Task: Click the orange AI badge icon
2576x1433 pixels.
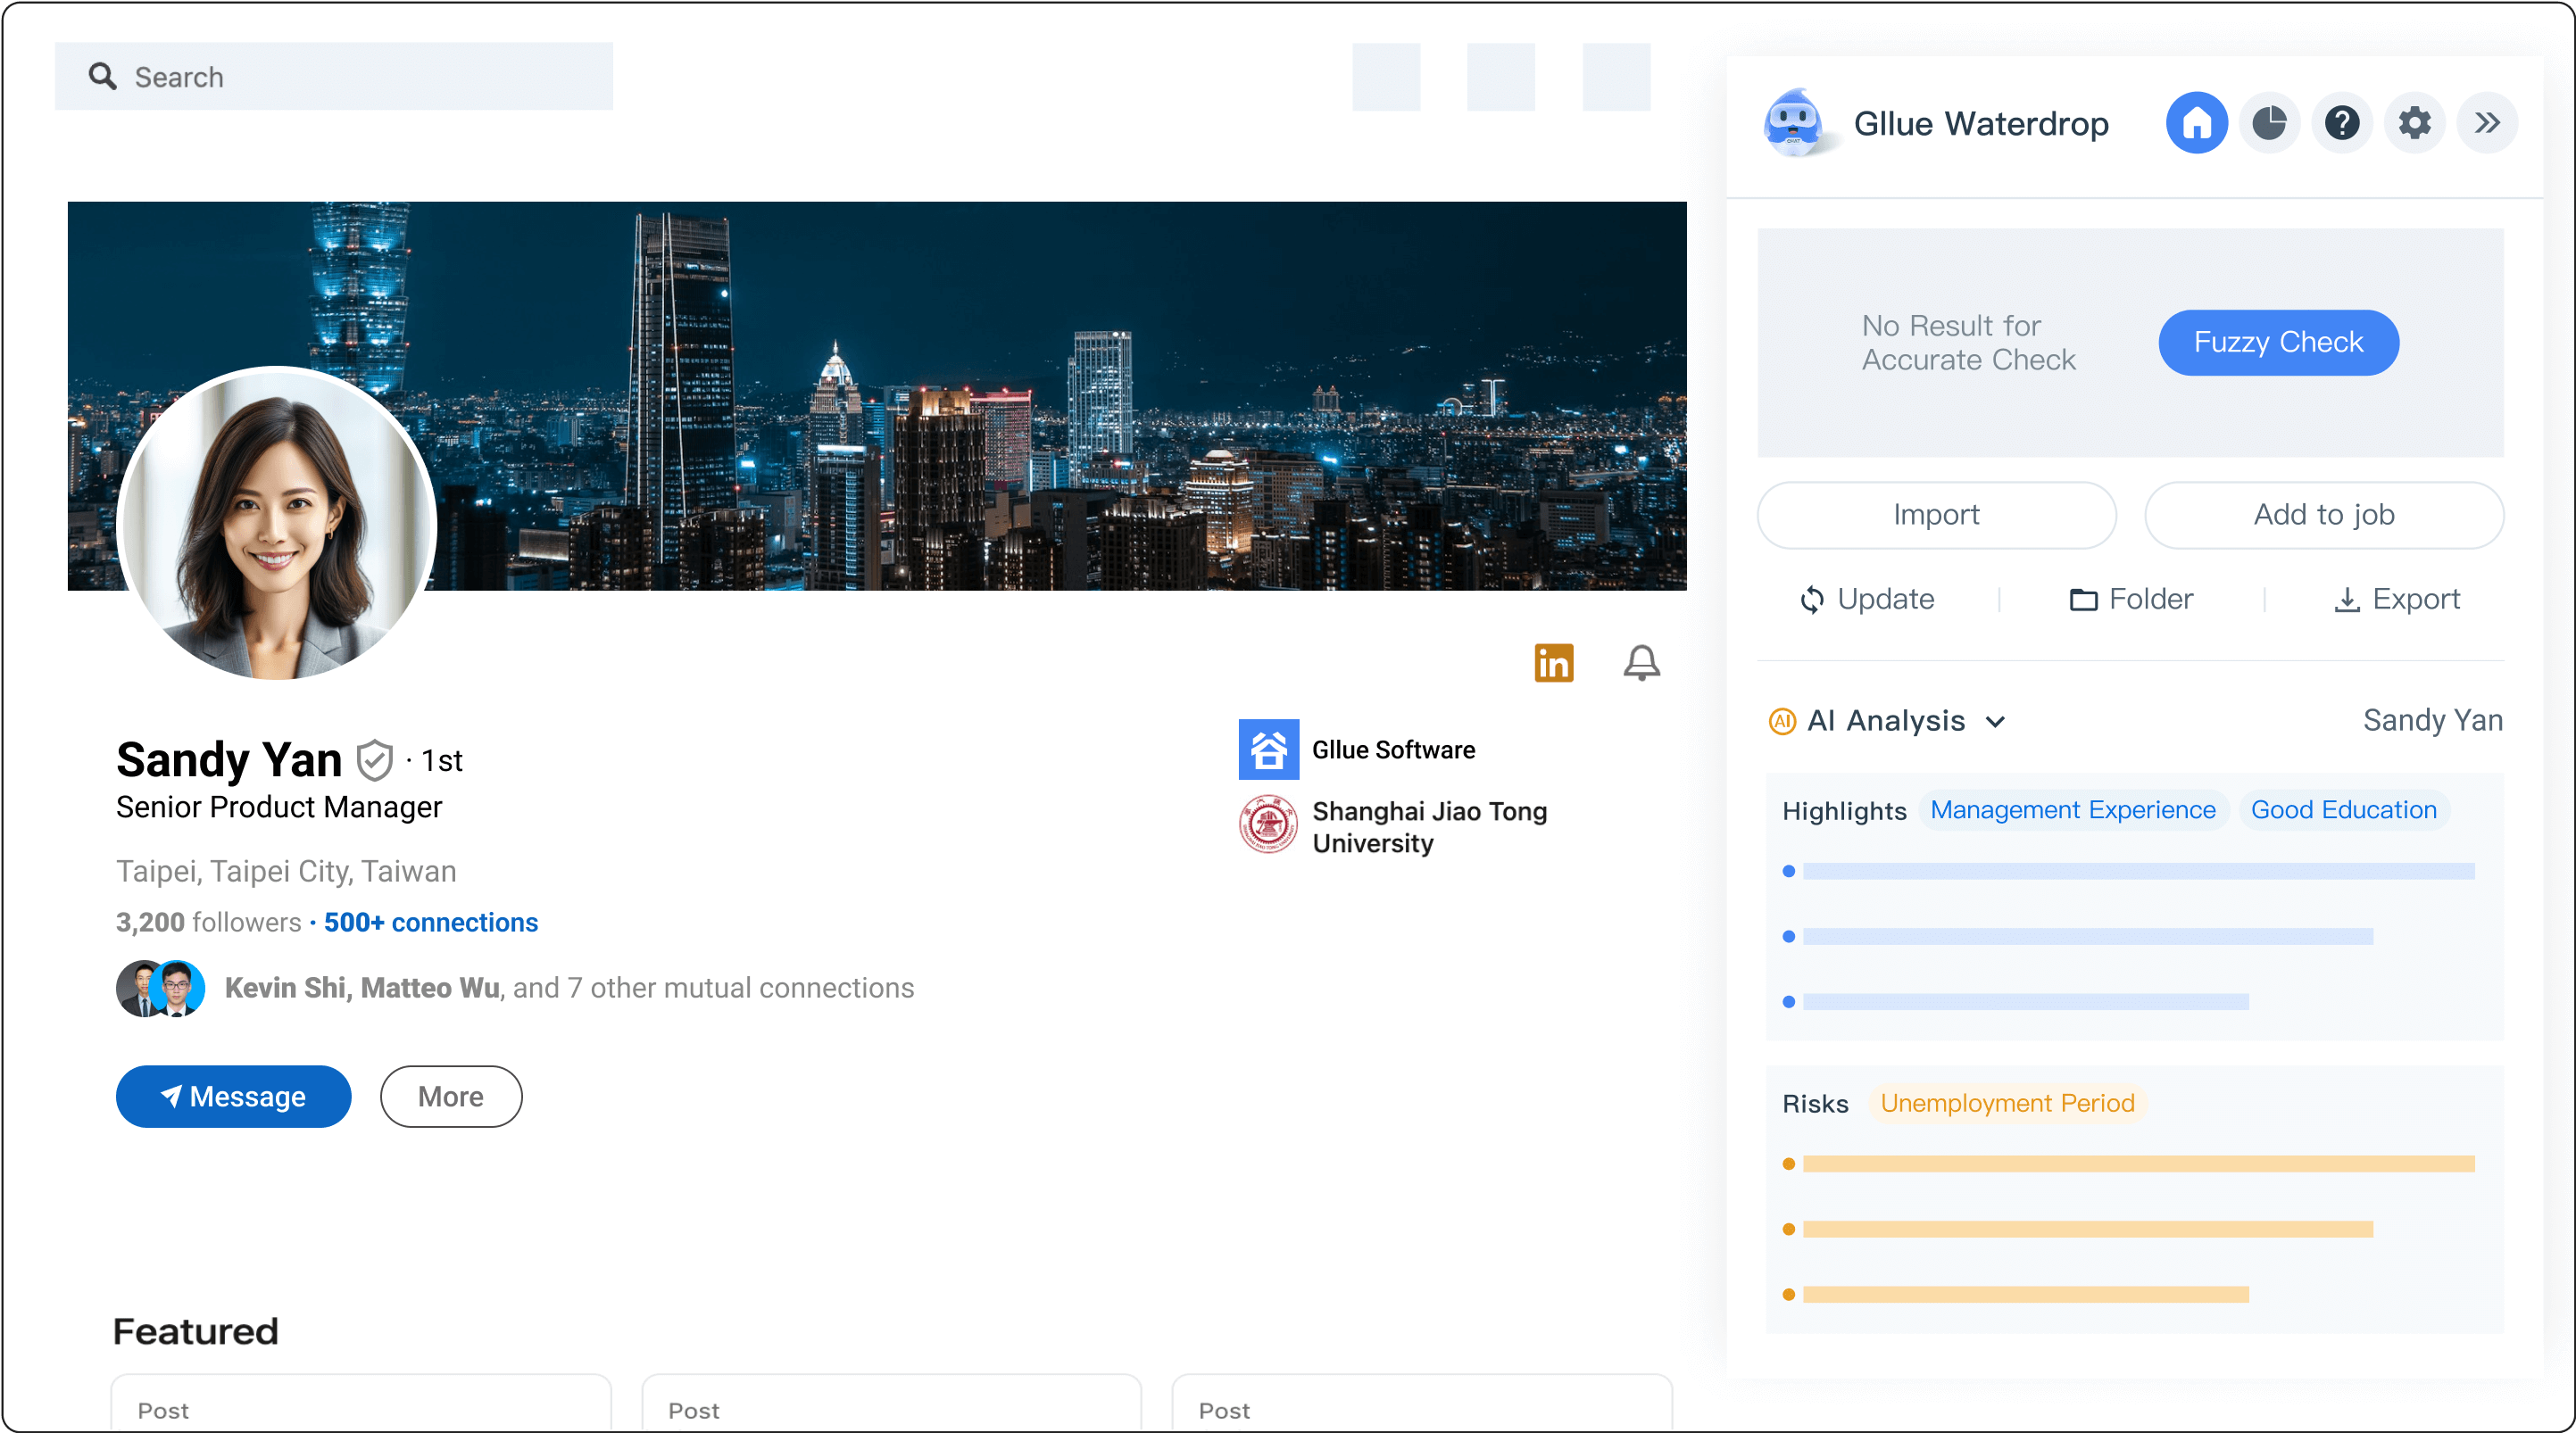Action: point(1782,721)
